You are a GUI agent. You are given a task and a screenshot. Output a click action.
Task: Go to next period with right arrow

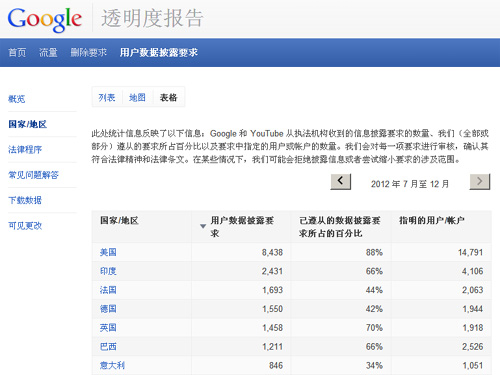[480, 182]
